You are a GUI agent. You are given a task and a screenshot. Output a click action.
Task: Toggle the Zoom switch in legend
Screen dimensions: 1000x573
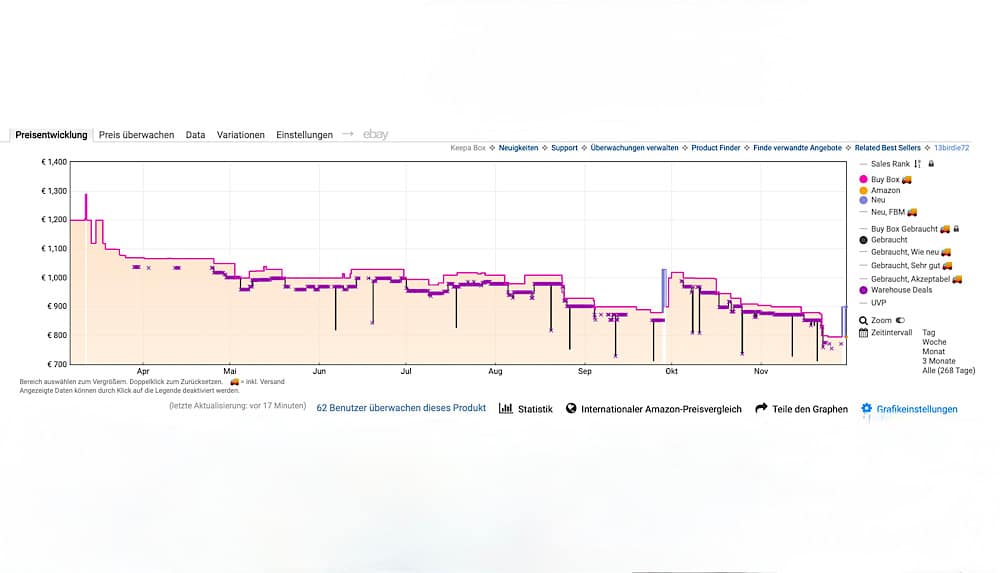pyautogui.click(x=900, y=320)
